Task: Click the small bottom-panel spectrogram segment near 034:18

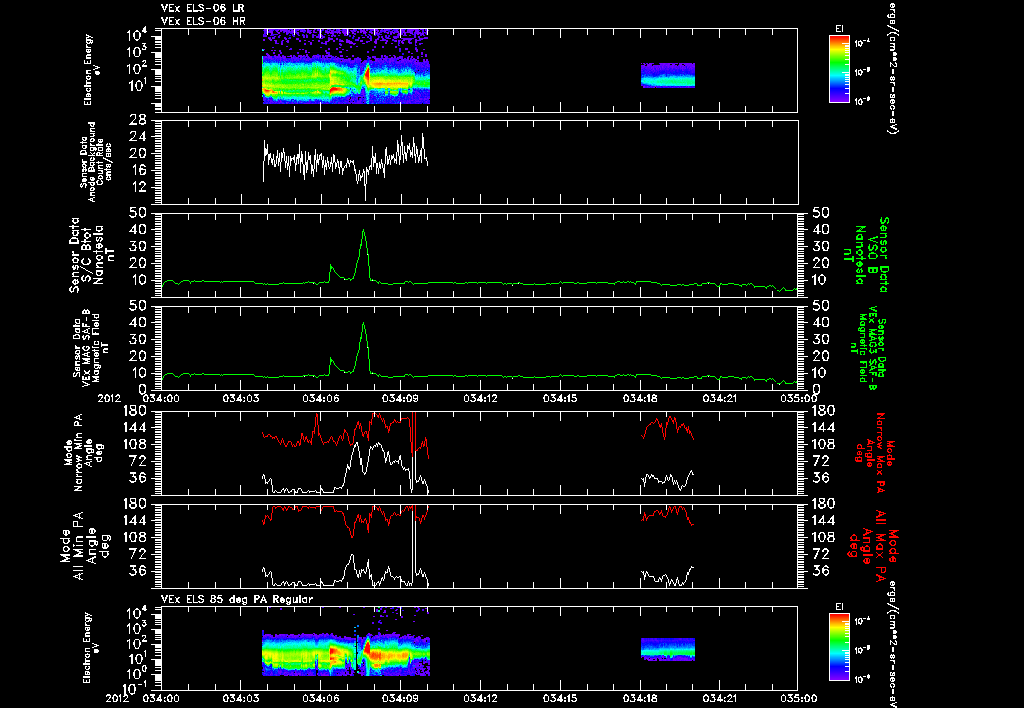Action: point(667,649)
